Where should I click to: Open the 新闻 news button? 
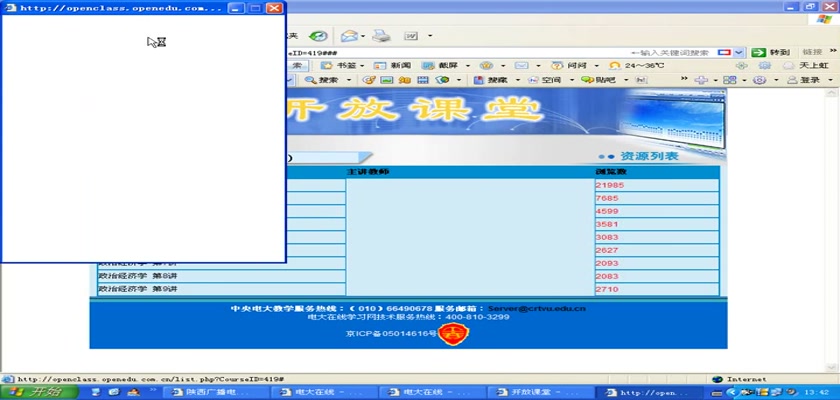click(392, 65)
